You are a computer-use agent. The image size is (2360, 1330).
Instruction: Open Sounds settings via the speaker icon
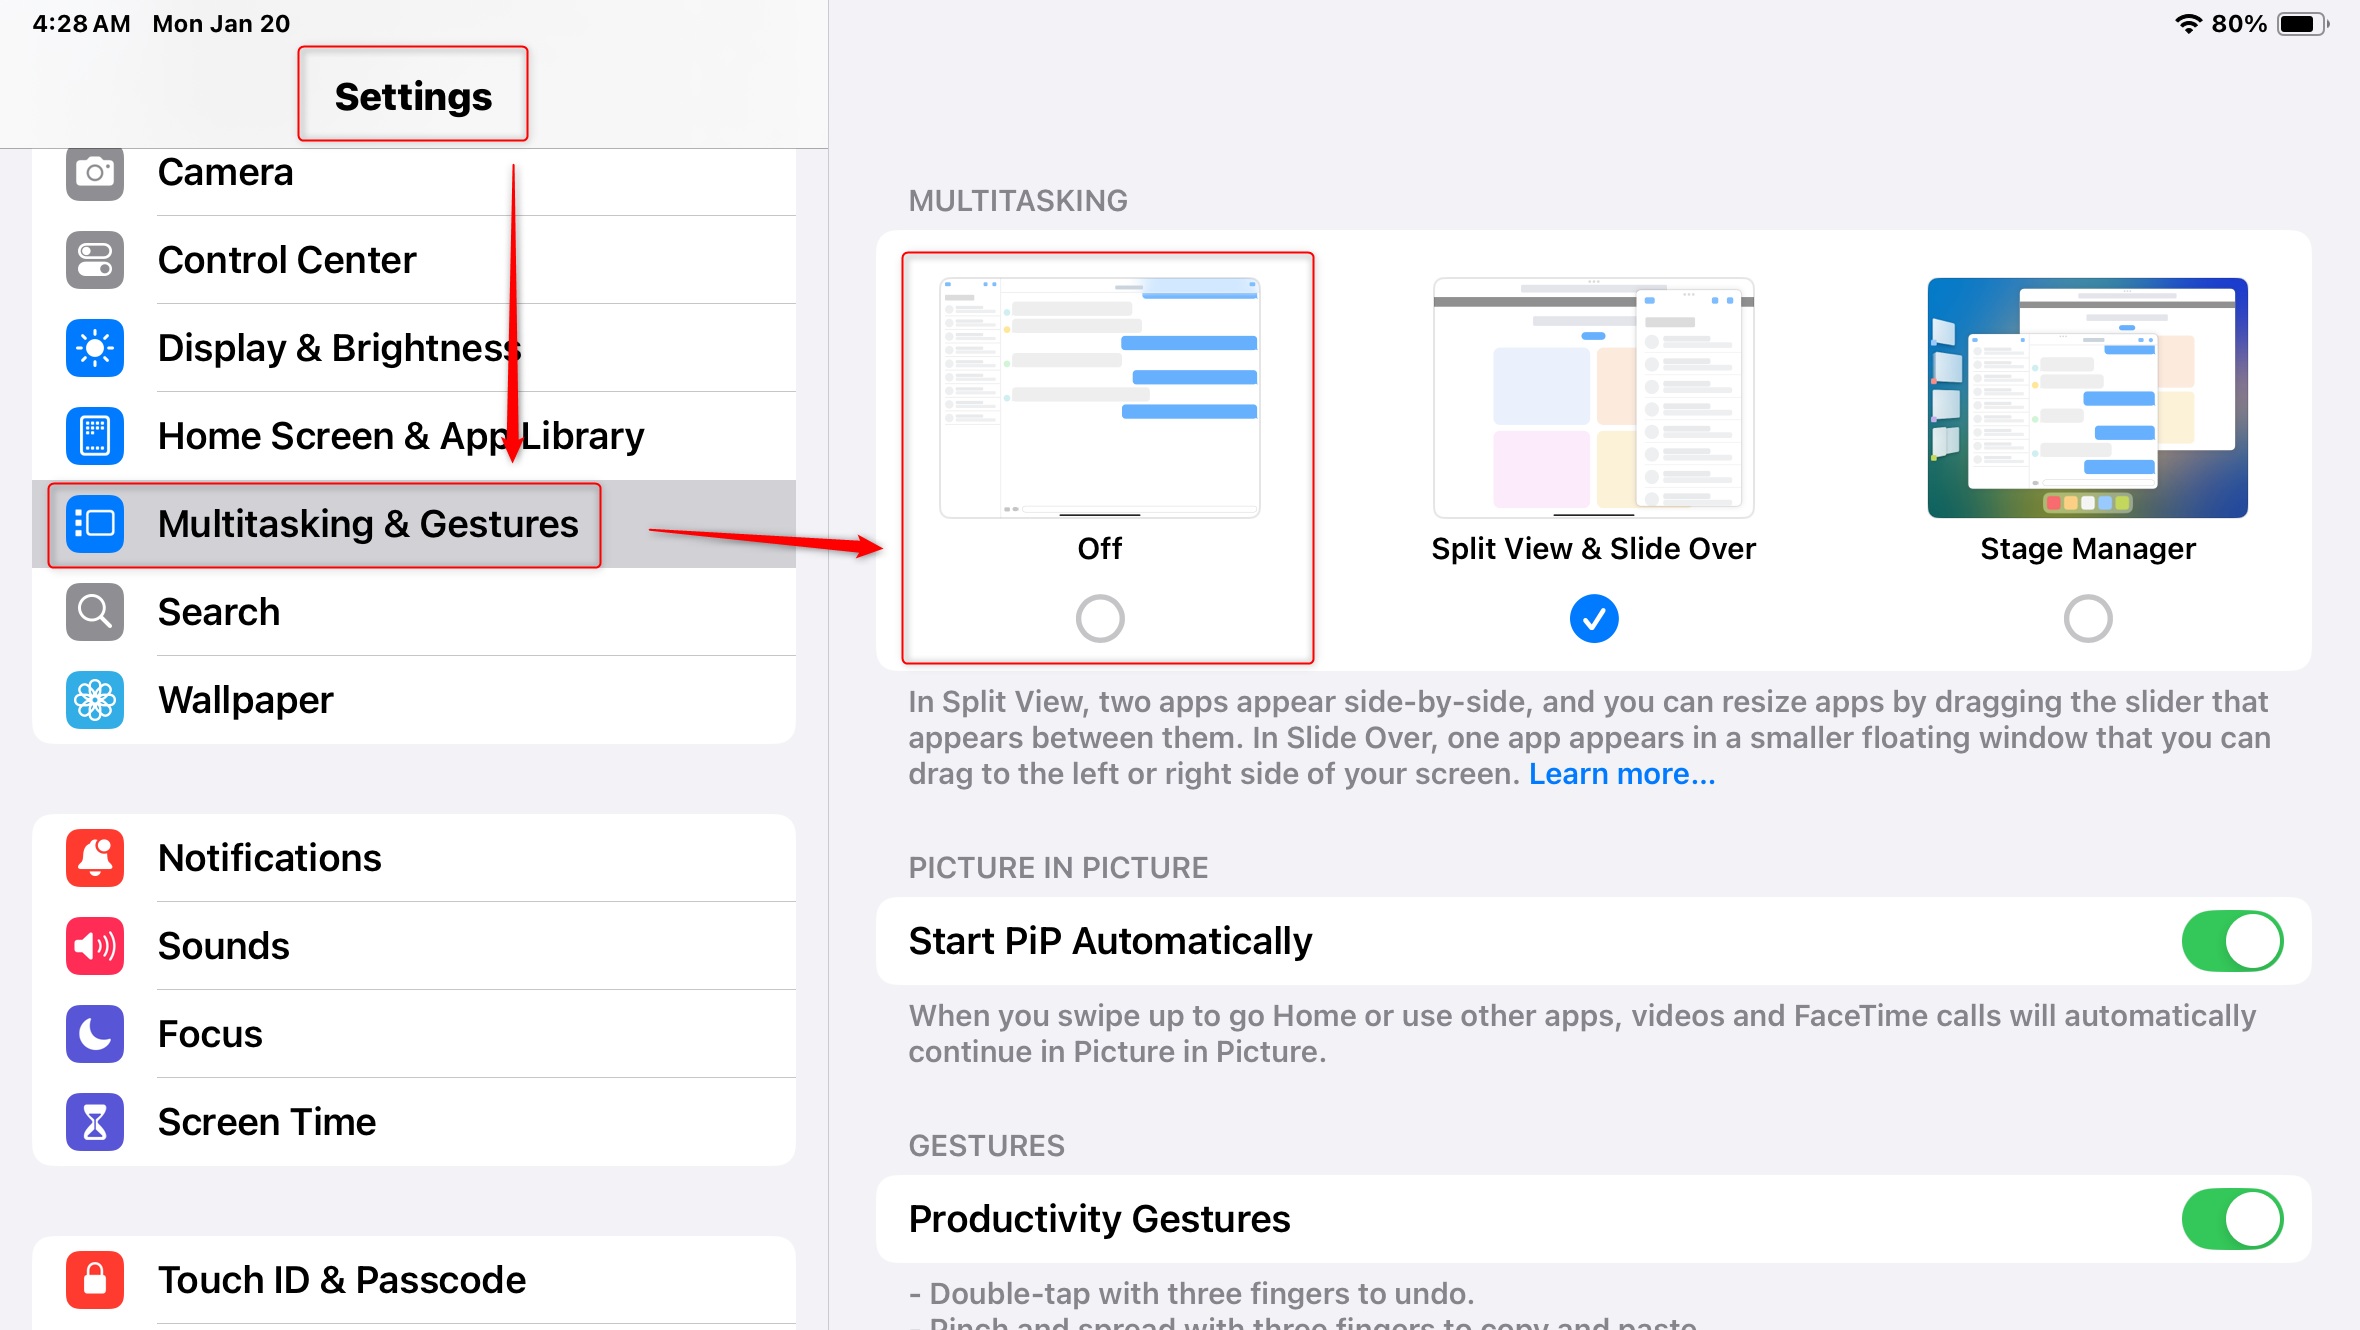point(94,945)
